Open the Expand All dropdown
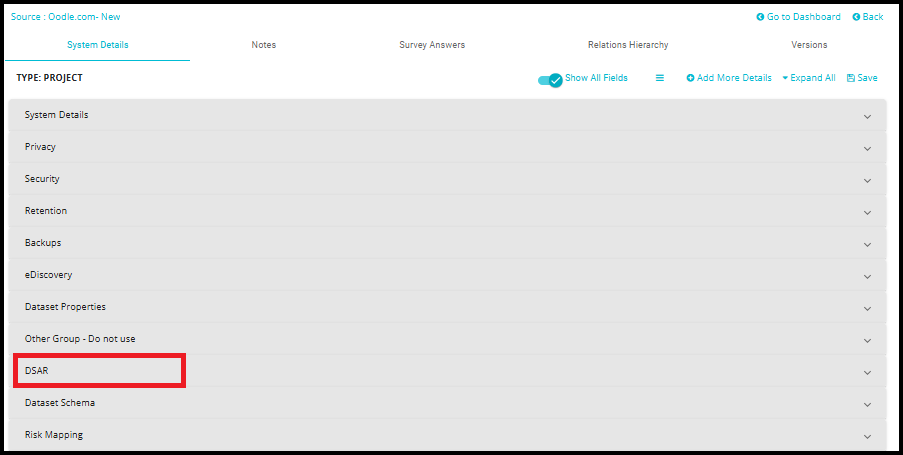The height and width of the screenshot is (455, 903). [808, 78]
